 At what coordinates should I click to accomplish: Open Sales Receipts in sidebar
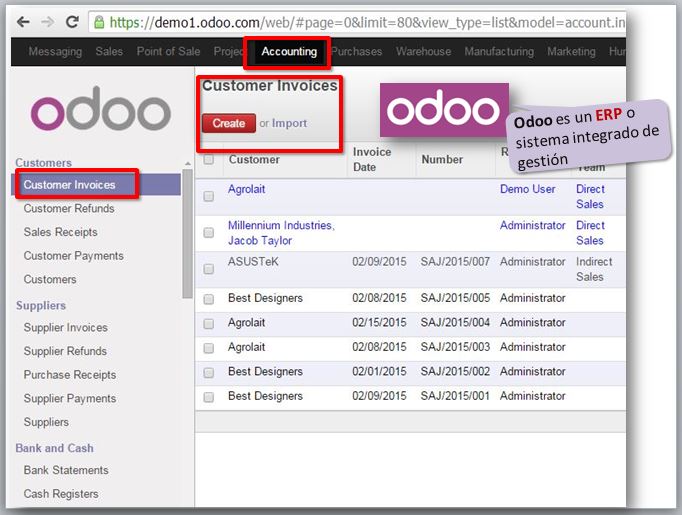(x=60, y=232)
